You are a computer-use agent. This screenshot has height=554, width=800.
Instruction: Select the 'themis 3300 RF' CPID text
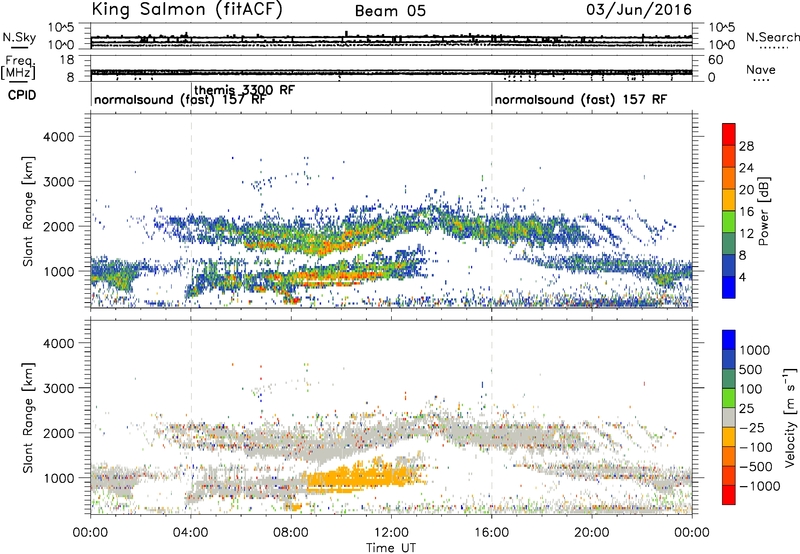[x=244, y=90]
